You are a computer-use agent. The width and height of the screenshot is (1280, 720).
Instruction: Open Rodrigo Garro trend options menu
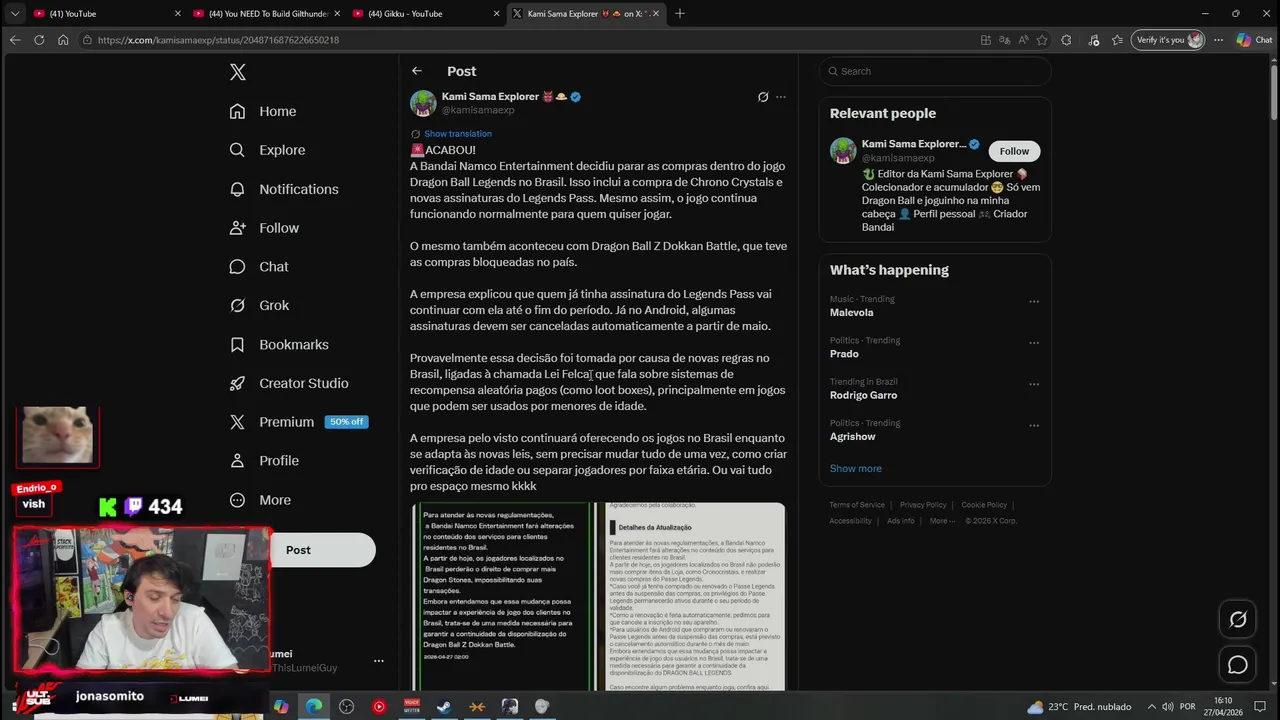tap(1034, 384)
